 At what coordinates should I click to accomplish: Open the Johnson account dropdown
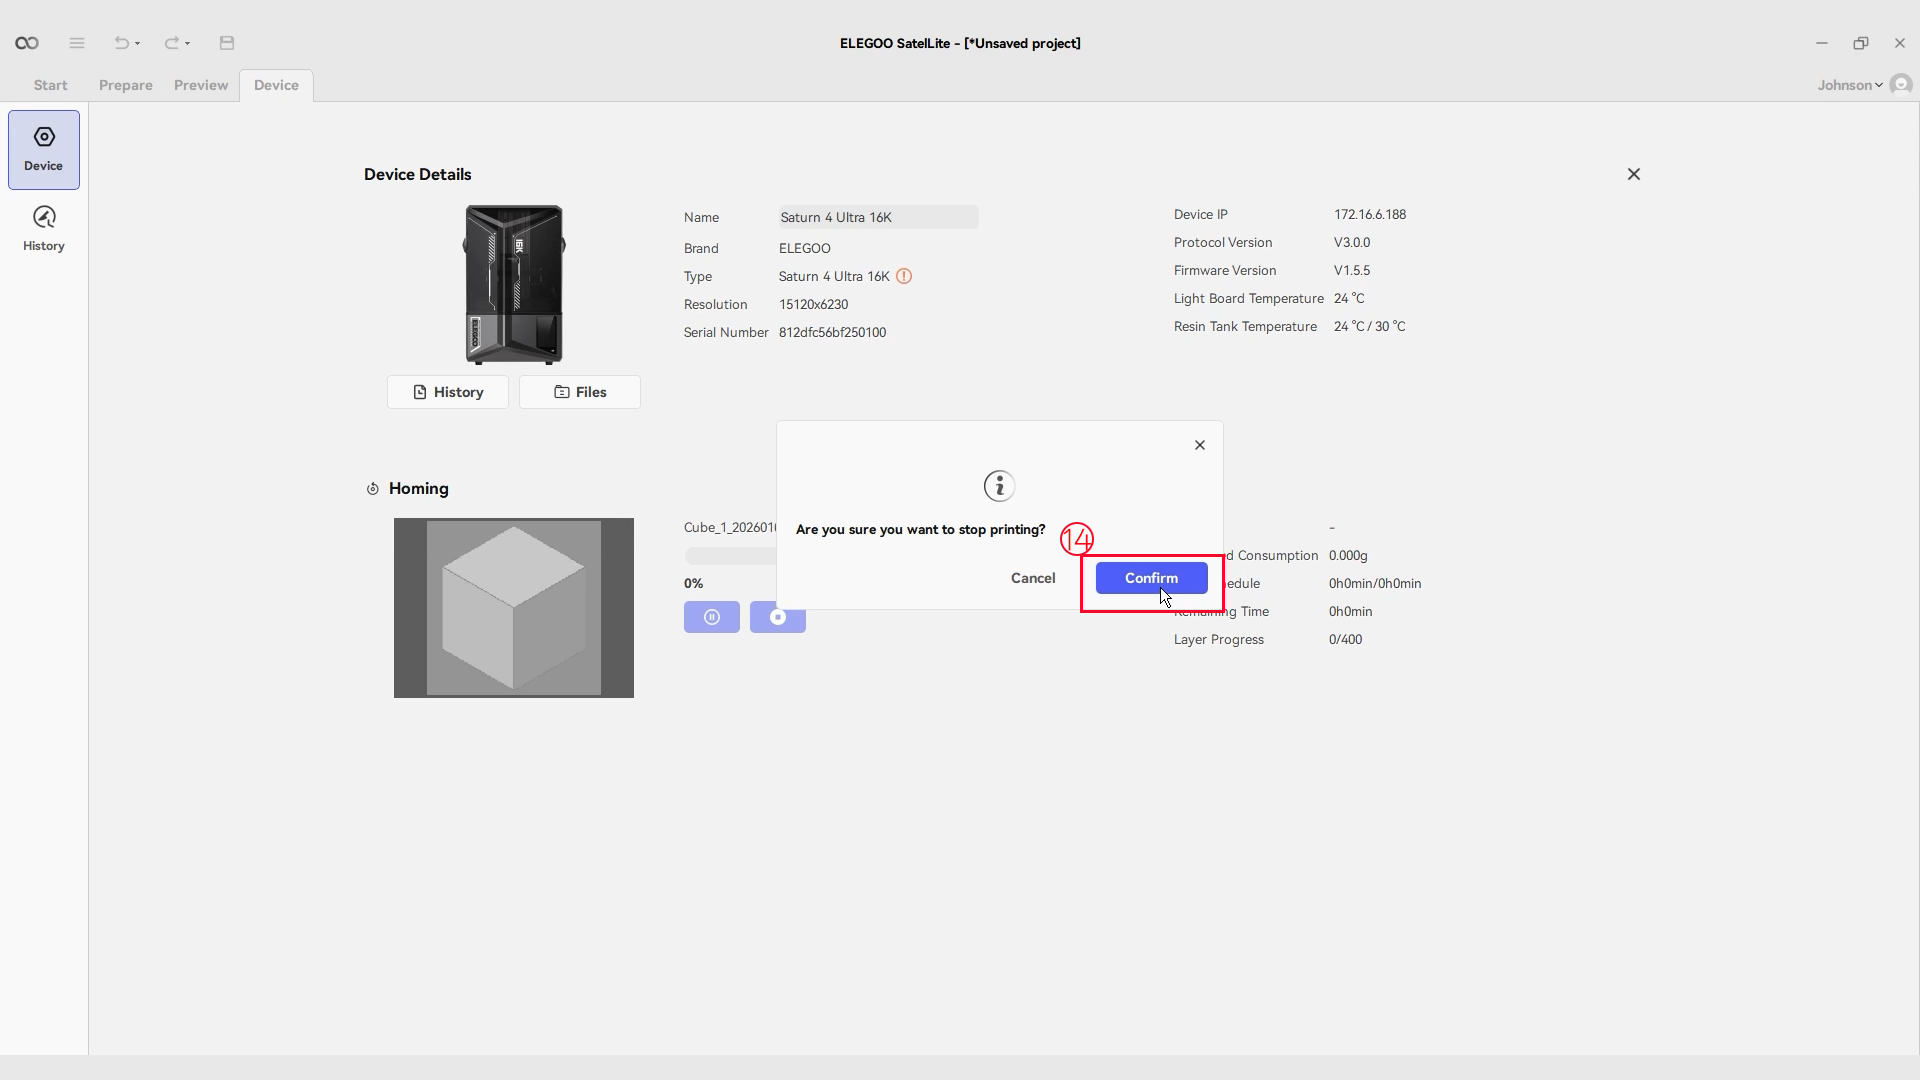coord(1850,85)
